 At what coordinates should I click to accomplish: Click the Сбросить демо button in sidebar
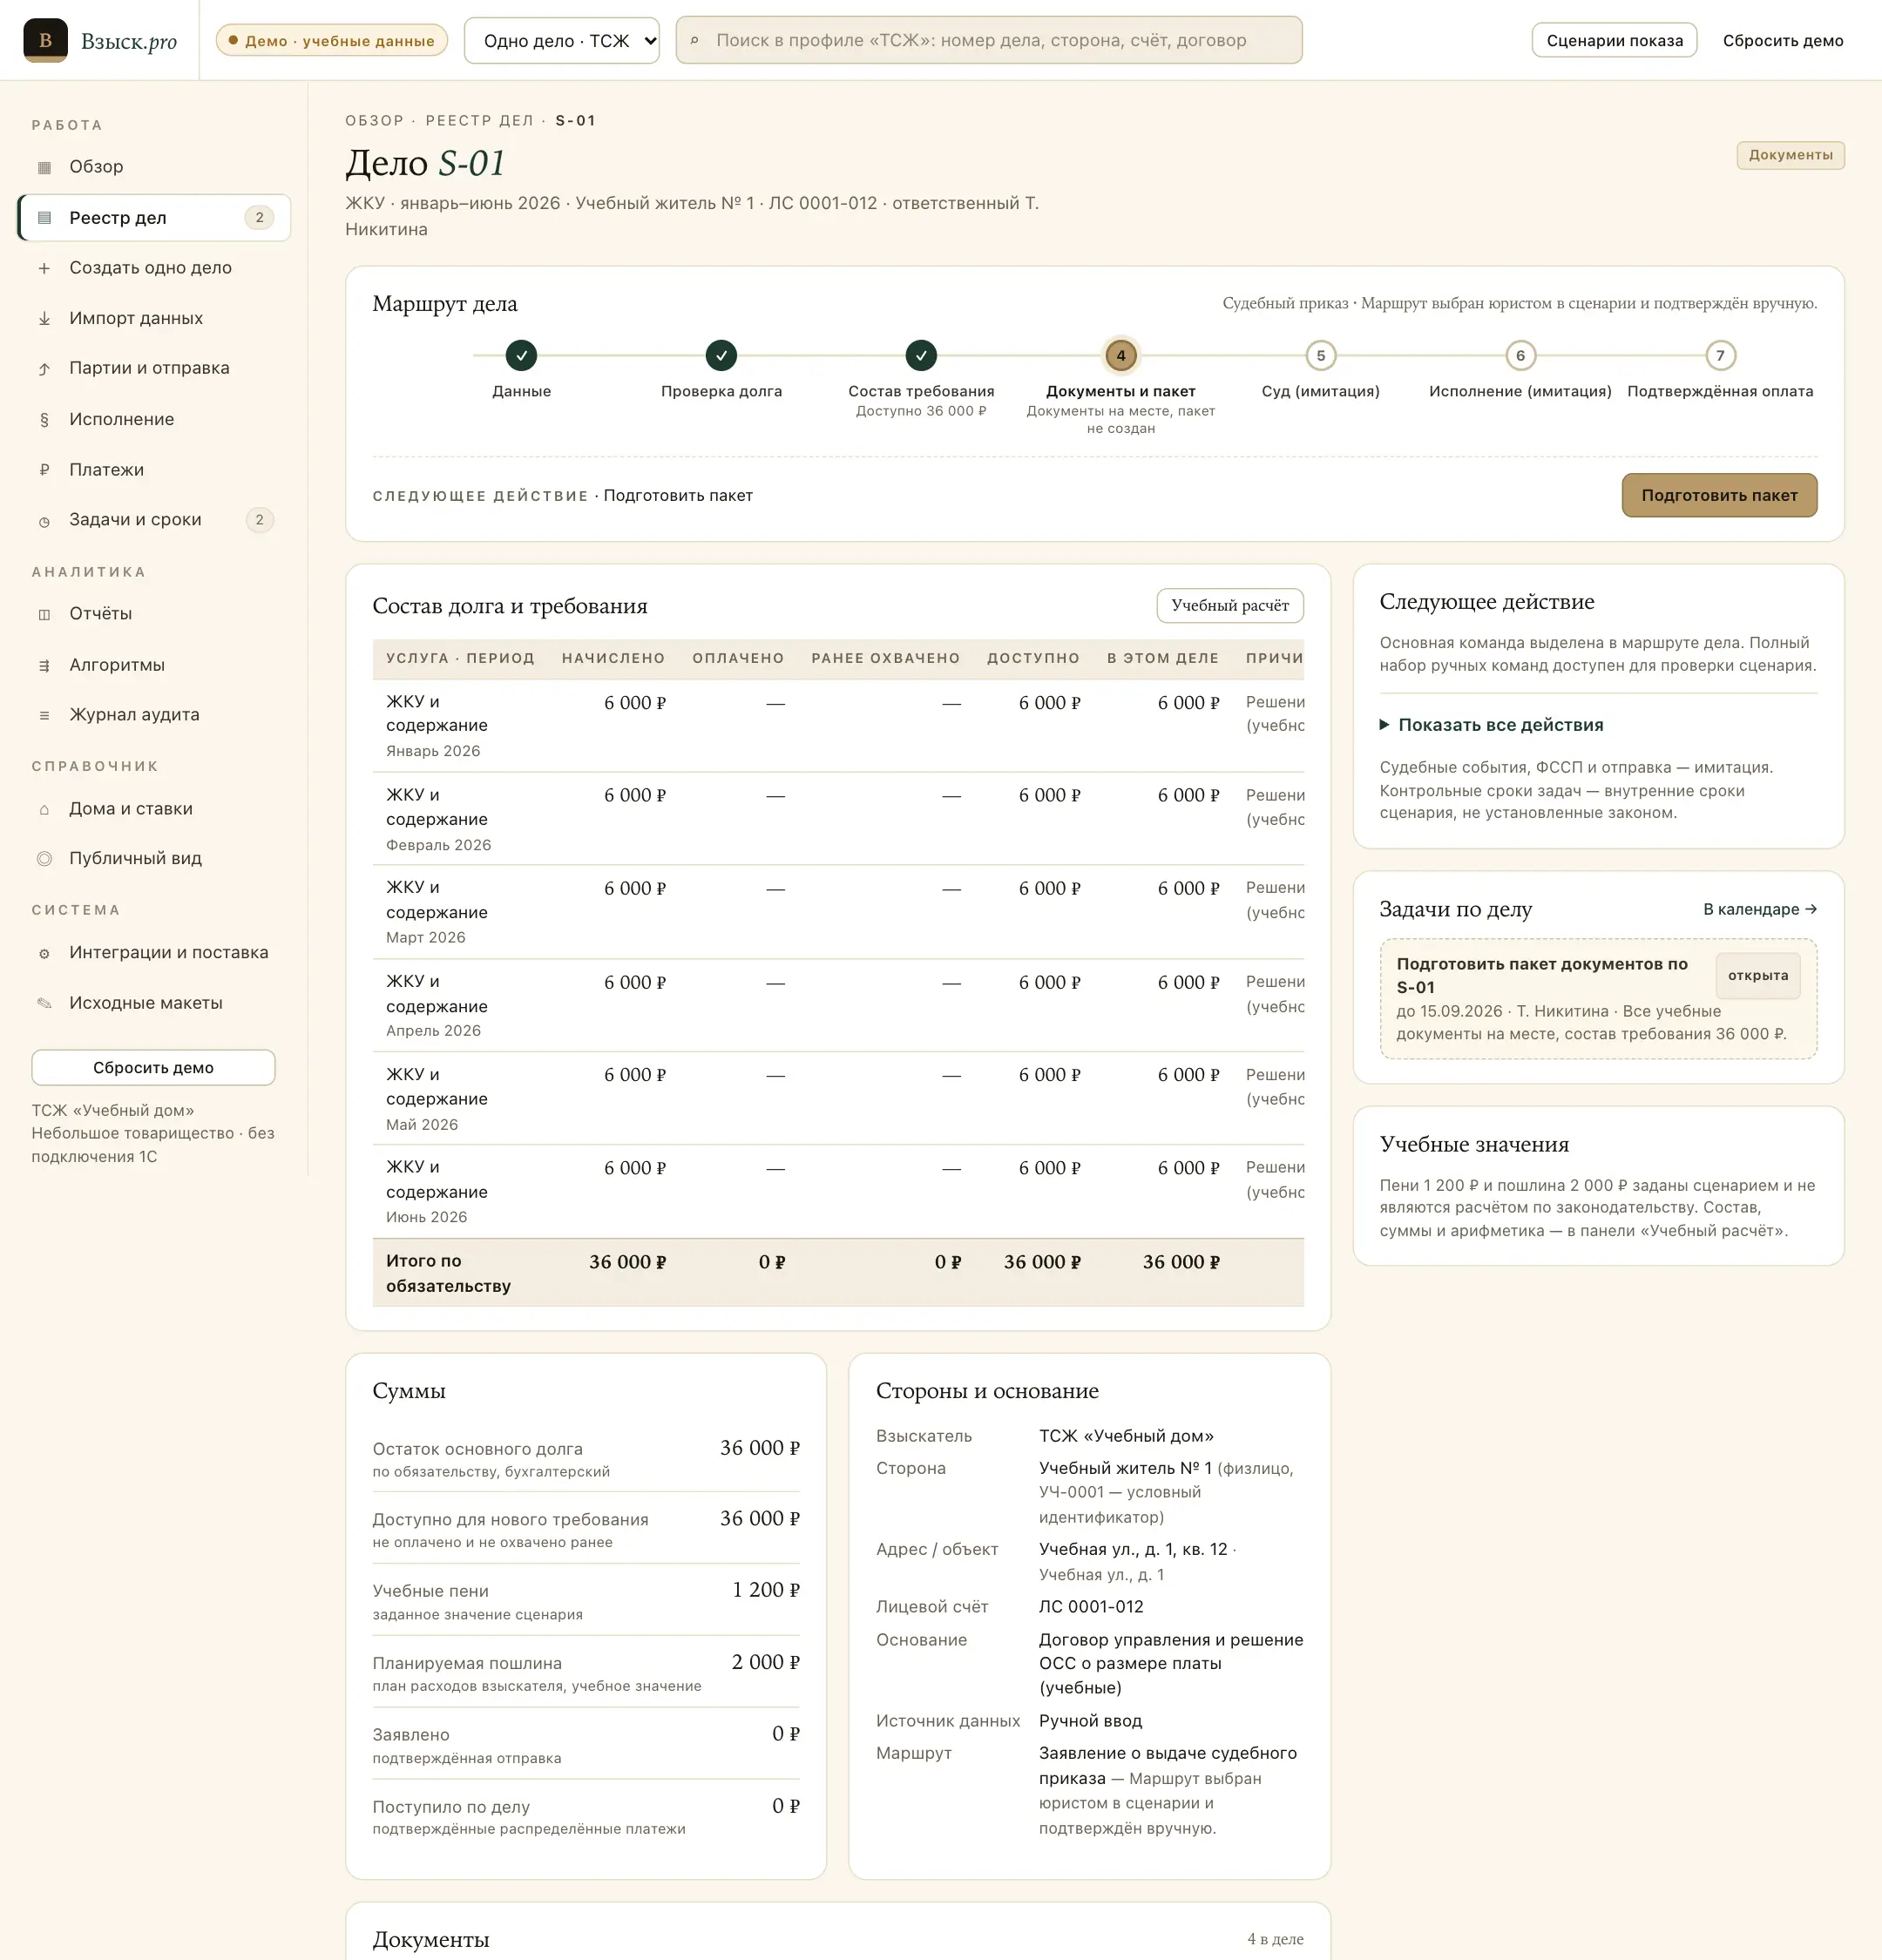pyautogui.click(x=153, y=1067)
